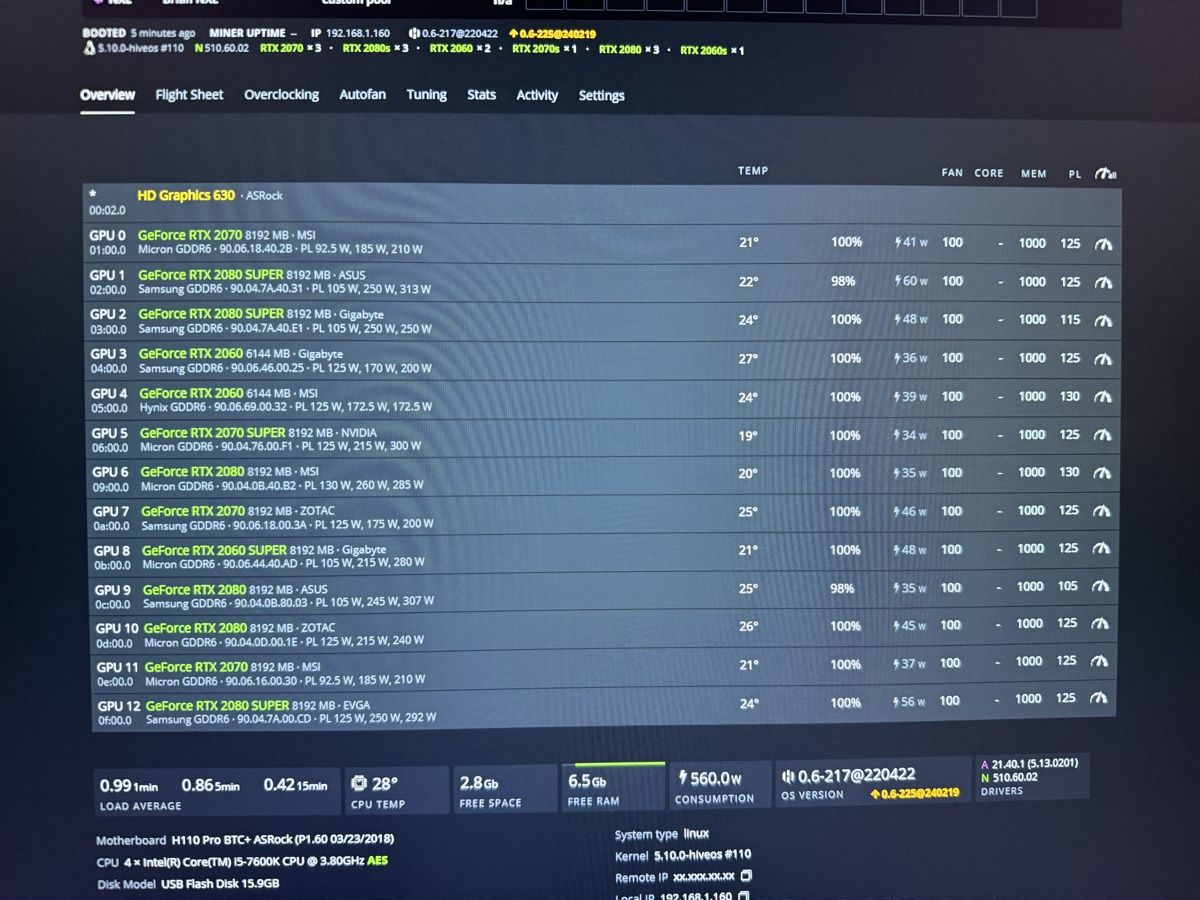Click the 2.8 Gb free space box

pos(503,790)
